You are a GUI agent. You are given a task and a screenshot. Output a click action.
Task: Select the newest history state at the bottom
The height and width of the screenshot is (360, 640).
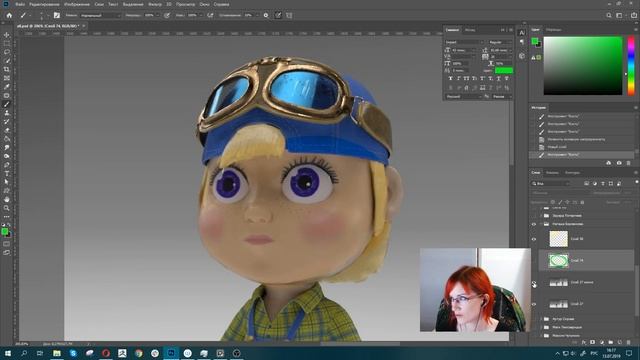(581, 155)
